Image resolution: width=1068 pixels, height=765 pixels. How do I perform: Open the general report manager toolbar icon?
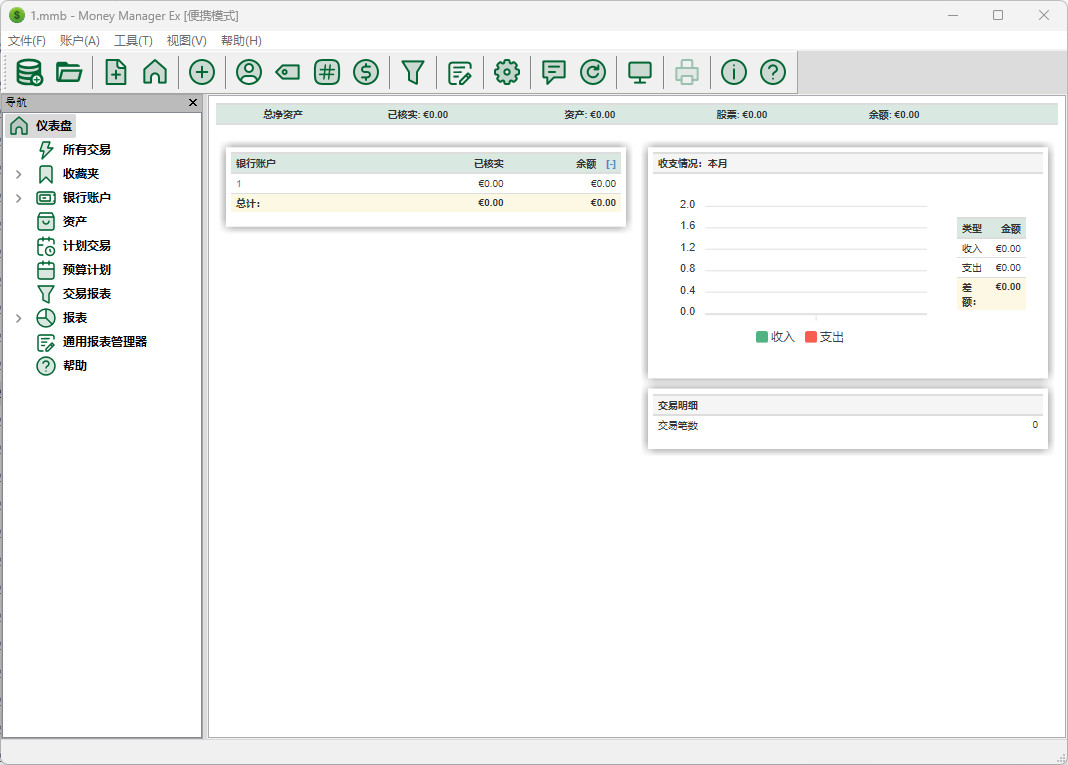pos(460,72)
